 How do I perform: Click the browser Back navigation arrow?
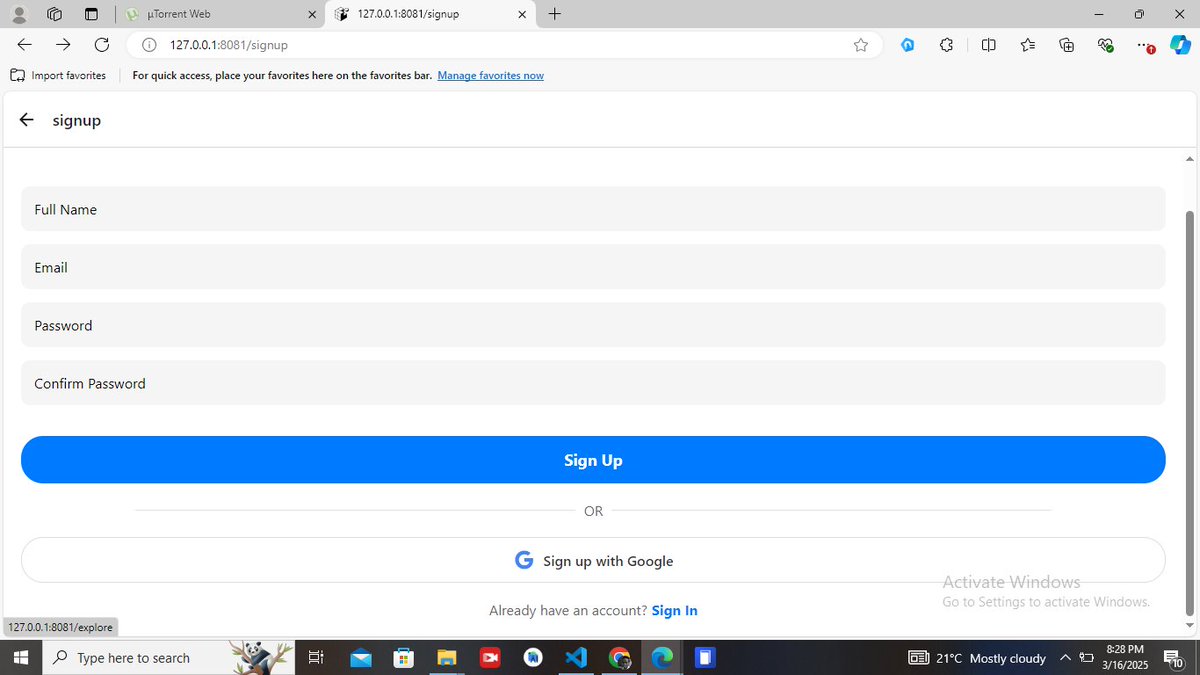pyautogui.click(x=25, y=44)
